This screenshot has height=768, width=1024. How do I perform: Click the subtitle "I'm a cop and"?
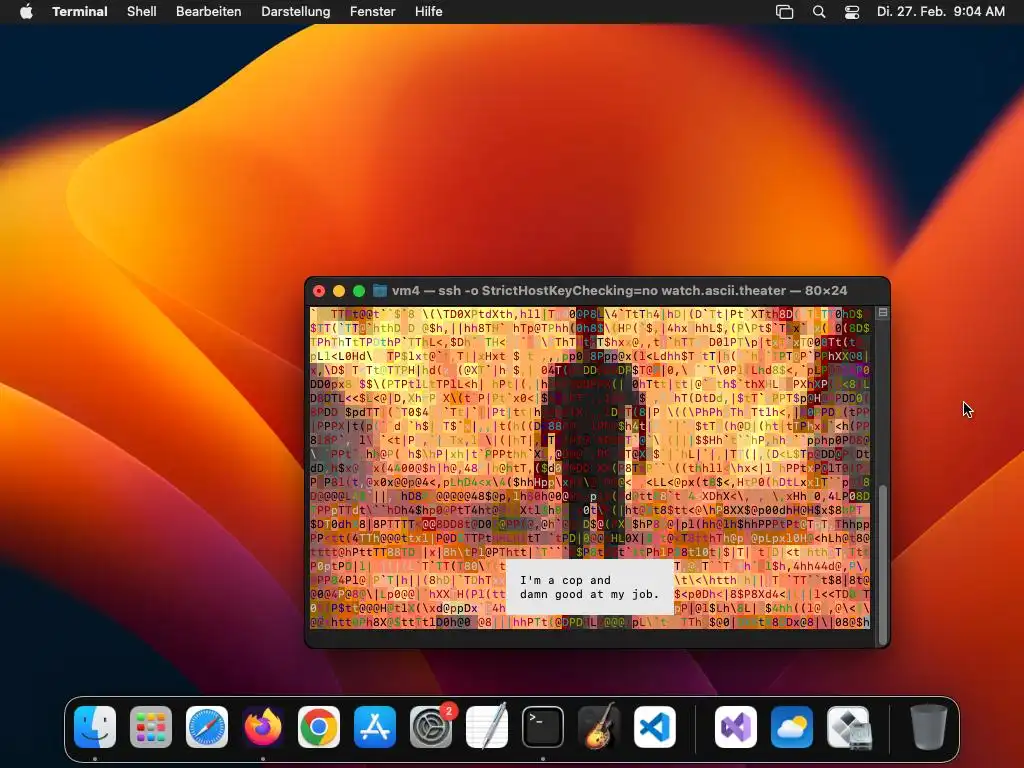click(x=566, y=580)
